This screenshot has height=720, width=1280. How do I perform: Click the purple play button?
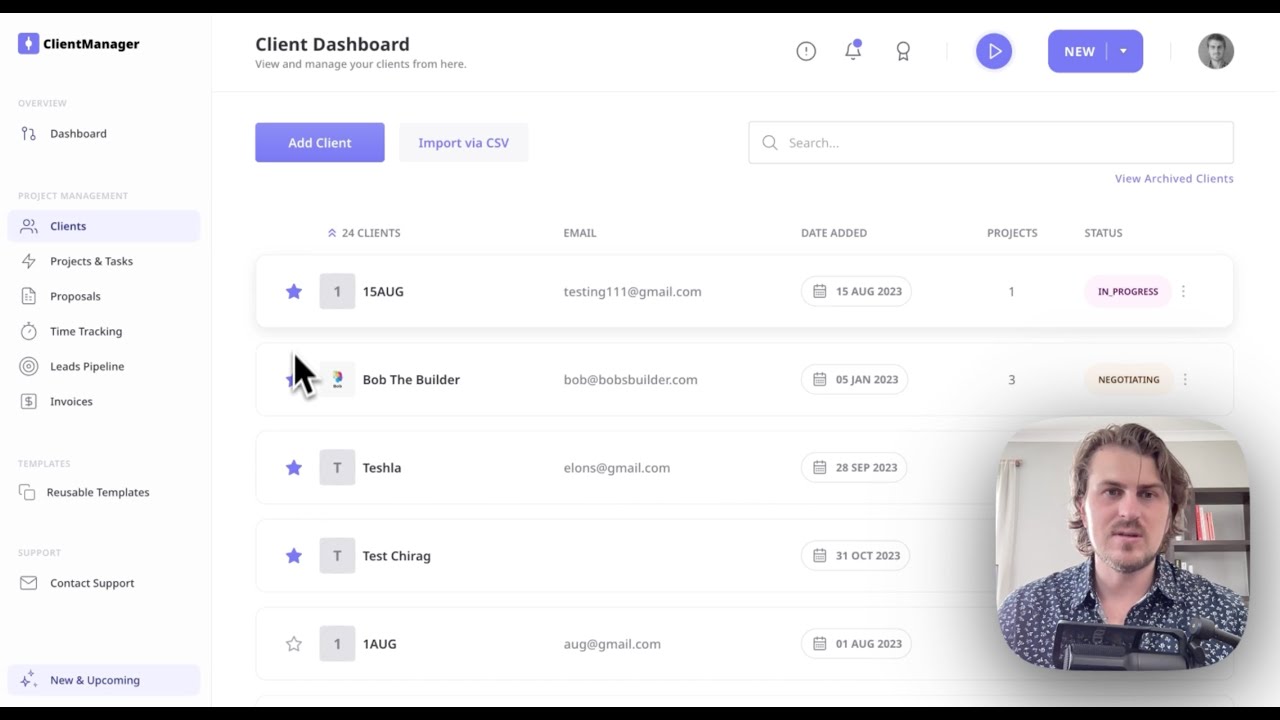coord(994,51)
